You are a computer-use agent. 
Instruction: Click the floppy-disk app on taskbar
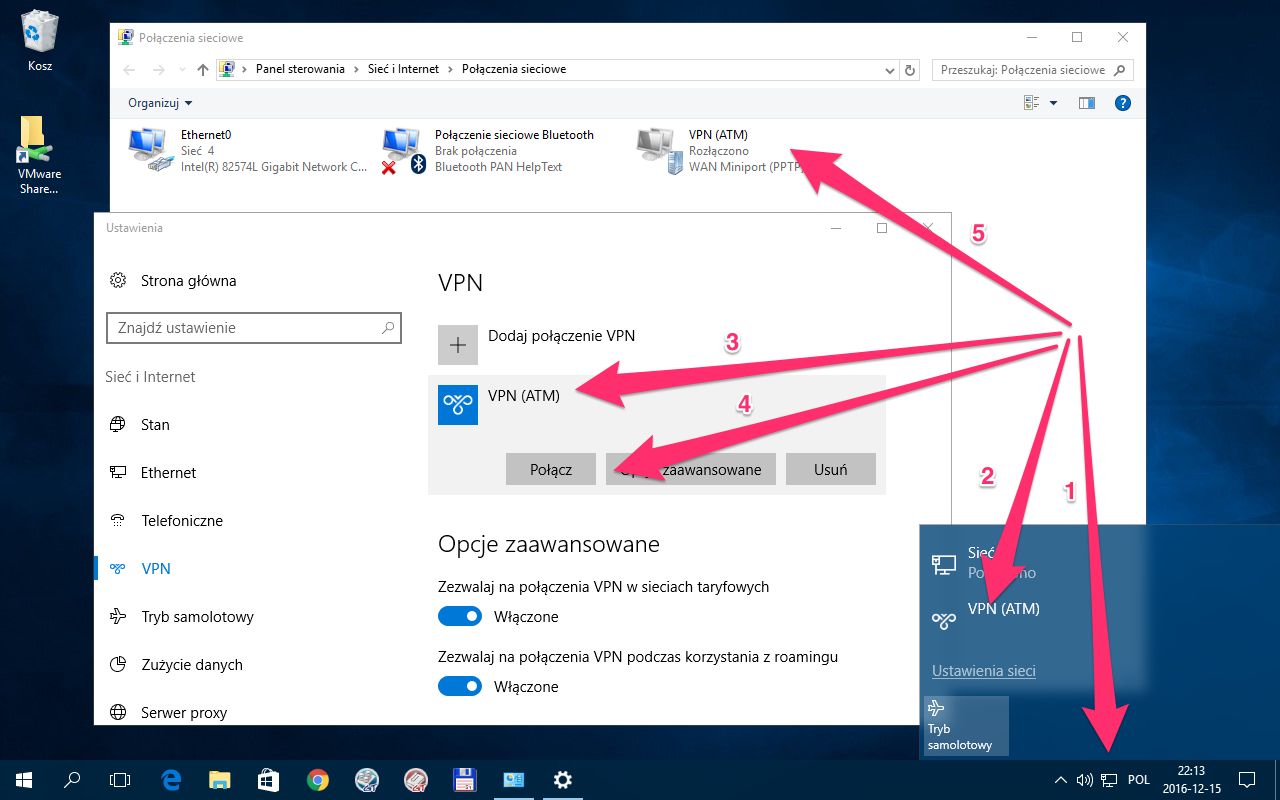point(464,780)
